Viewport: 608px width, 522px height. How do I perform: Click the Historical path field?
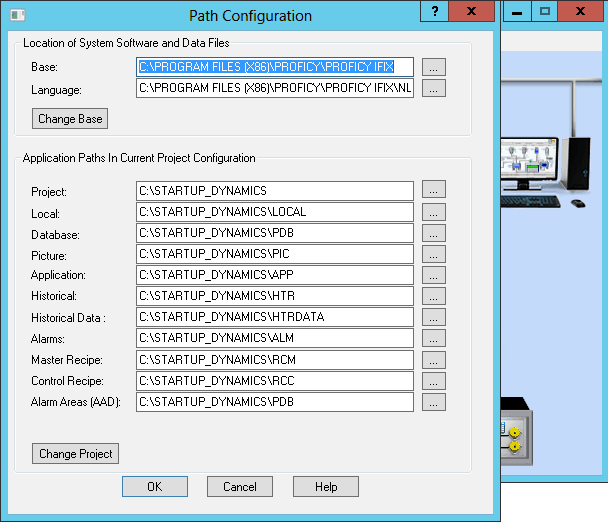pyautogui.click(x=275, y=296)
